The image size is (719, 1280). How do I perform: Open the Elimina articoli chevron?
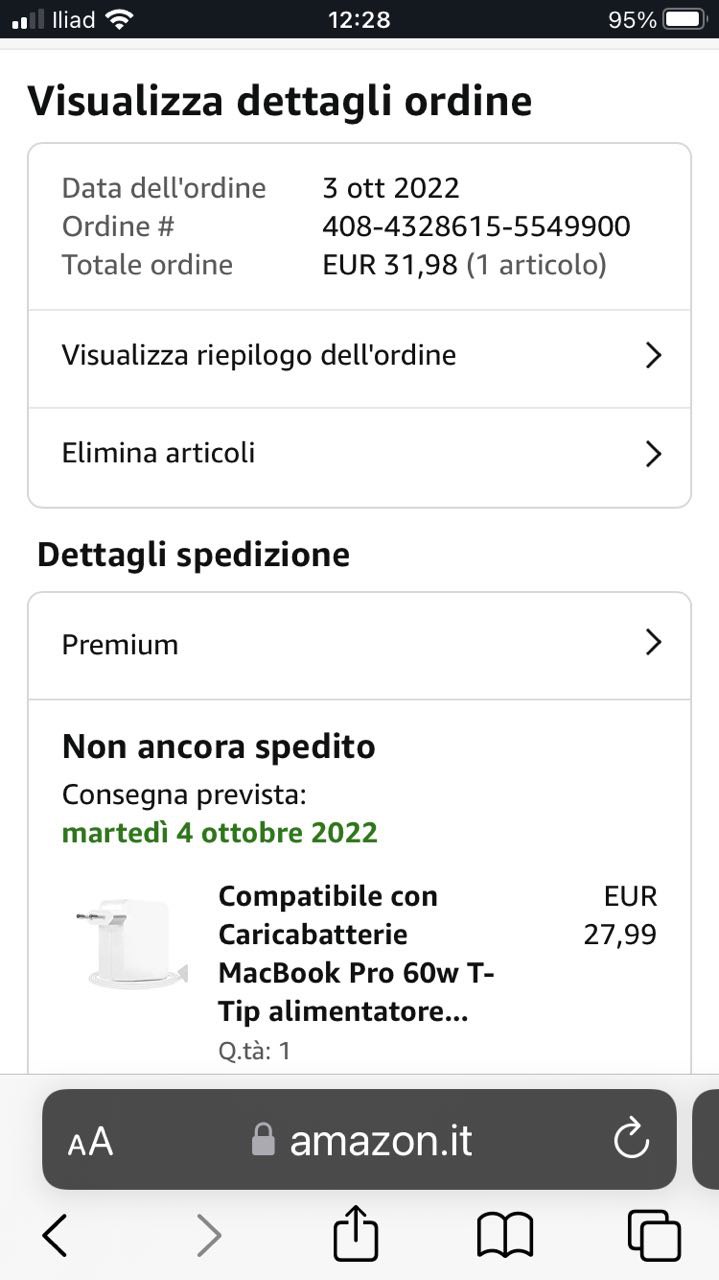[653, 454]
